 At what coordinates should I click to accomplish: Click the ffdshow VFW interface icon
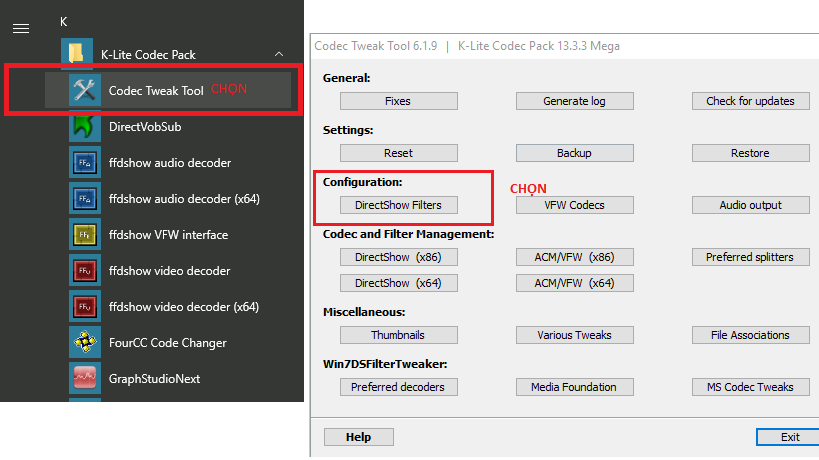[85, 234]
